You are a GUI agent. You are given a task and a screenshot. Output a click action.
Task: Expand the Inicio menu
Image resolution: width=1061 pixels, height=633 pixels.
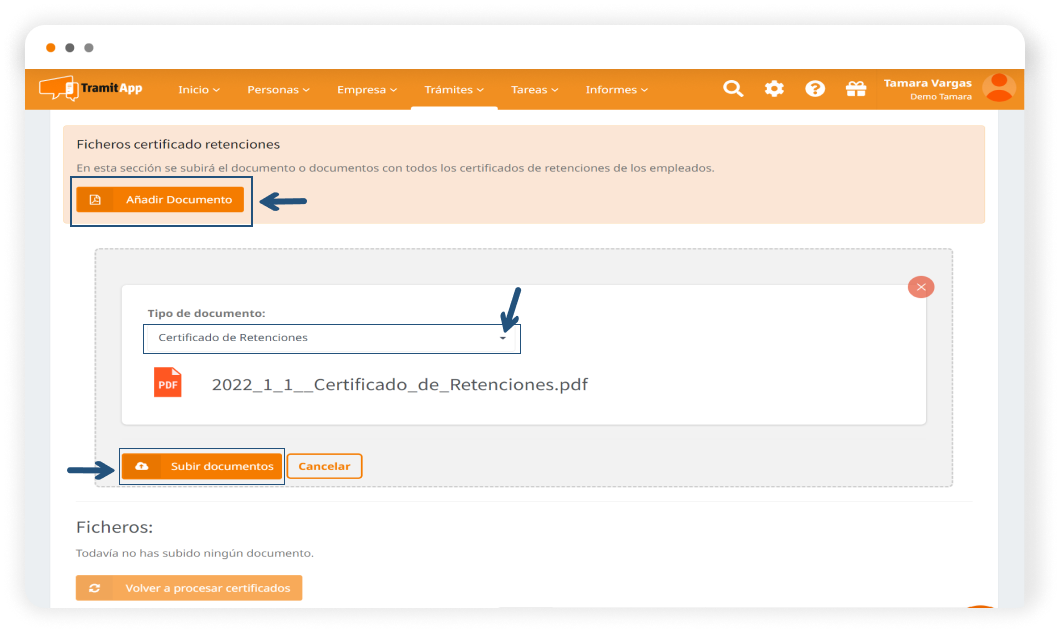198,90
